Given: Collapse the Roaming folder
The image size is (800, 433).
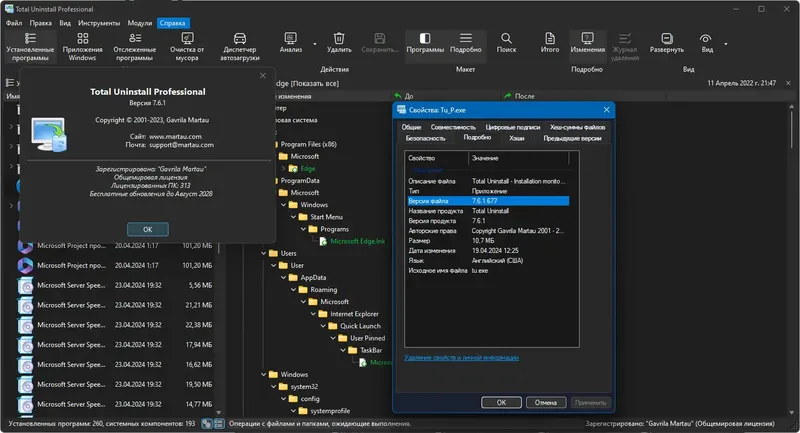Looking at the screenshot, I should [294, 290].
